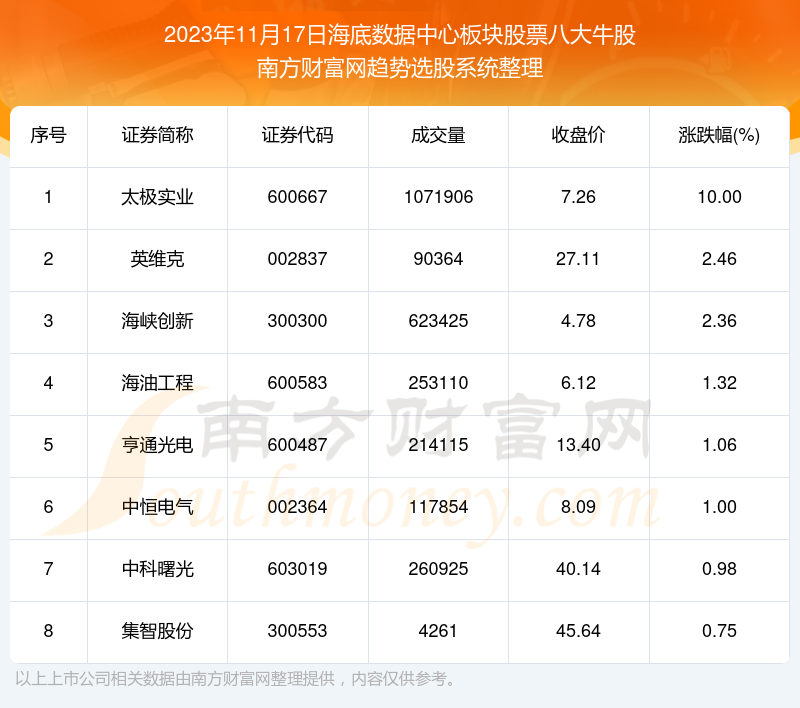The height and width of the screenshot is (708, 800).
Task: Click closing price 6.12
Action: pyautogui.click(x=579, y=383)
